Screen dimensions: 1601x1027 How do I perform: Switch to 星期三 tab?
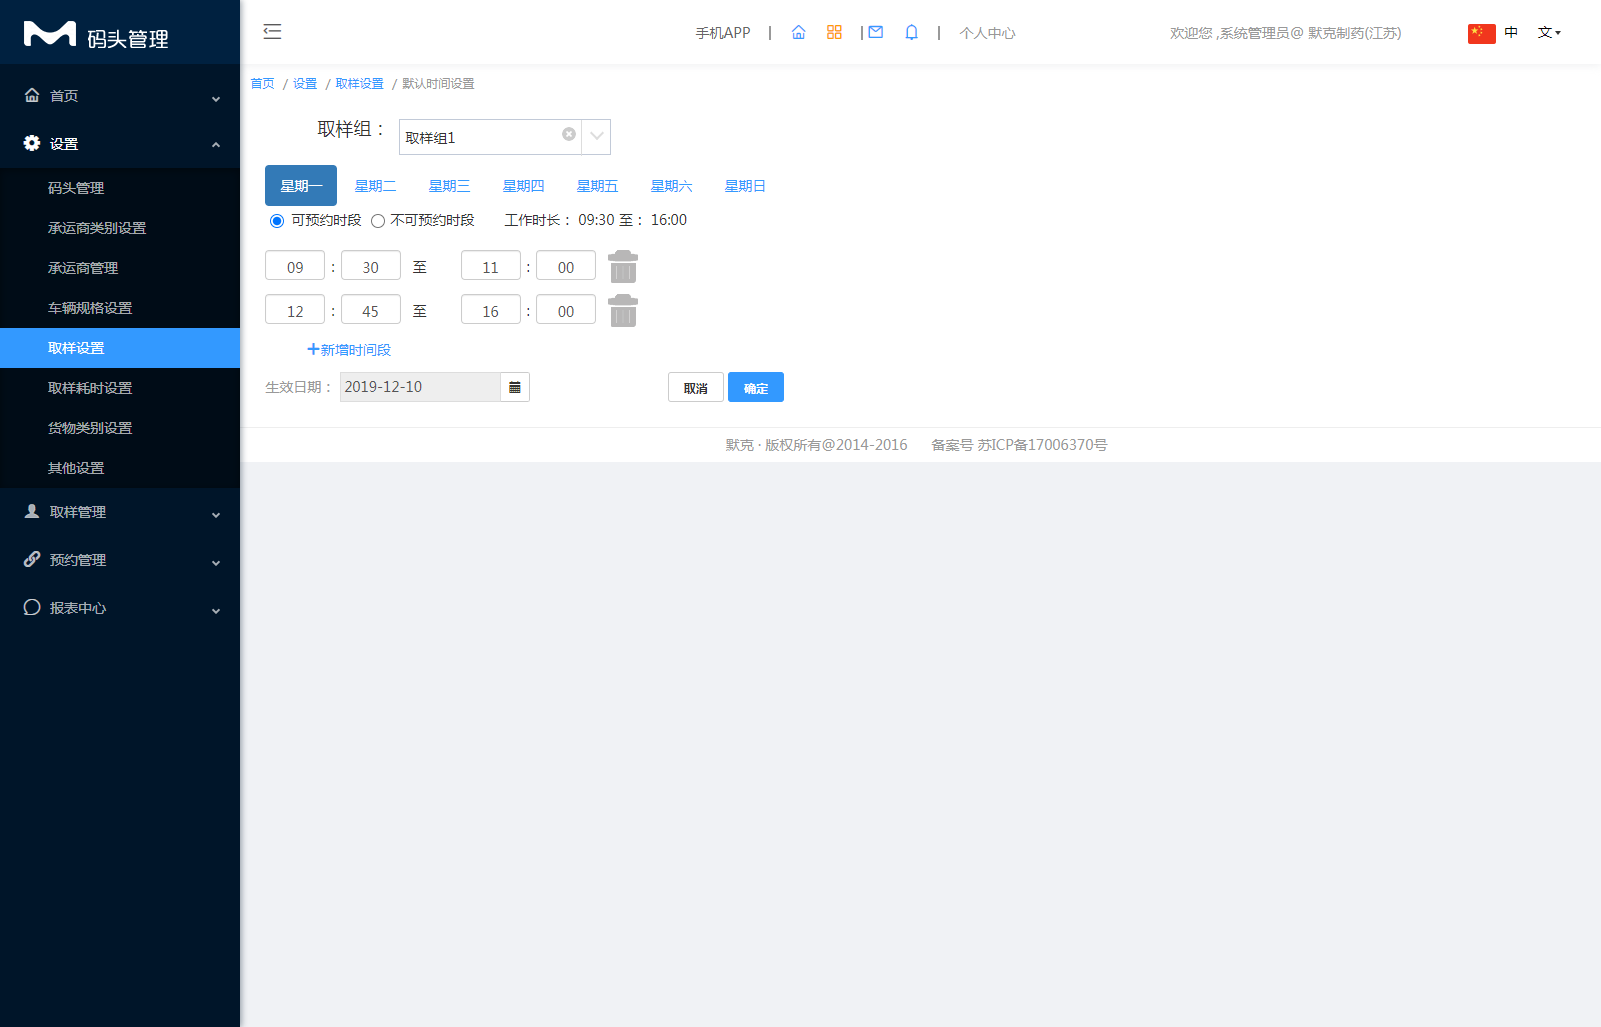point(449,186)
